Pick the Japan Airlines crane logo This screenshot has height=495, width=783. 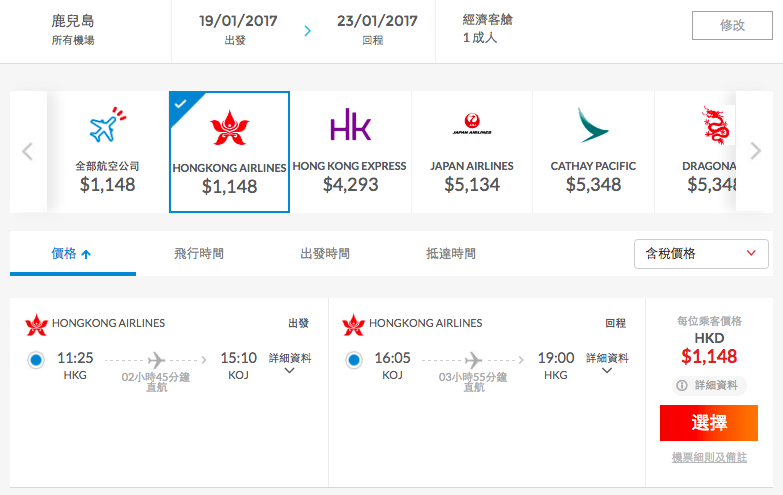click(x=472, y=124)
